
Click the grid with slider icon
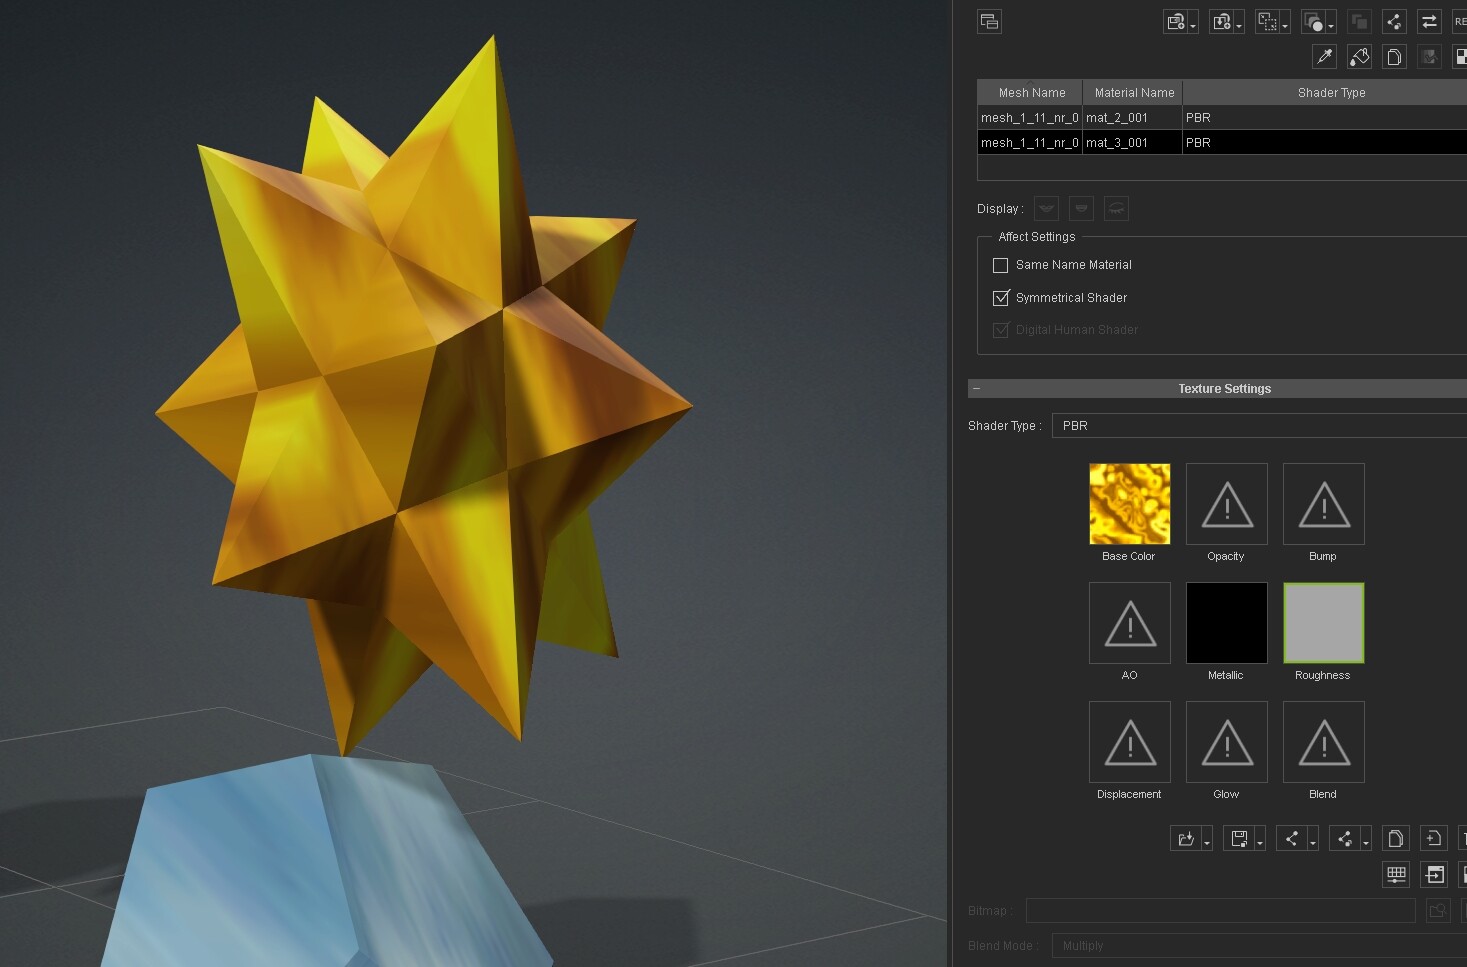point(1396,874)
